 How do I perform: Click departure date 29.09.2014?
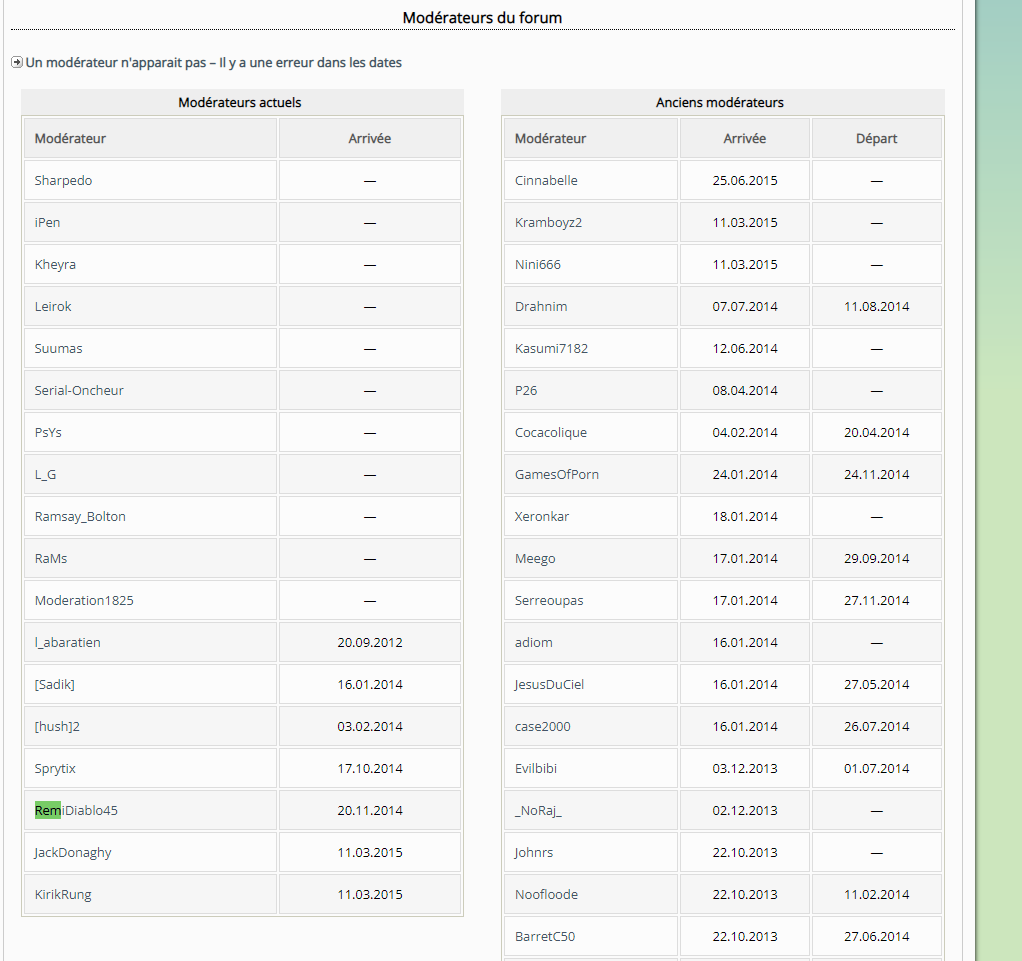click(876, 559)
